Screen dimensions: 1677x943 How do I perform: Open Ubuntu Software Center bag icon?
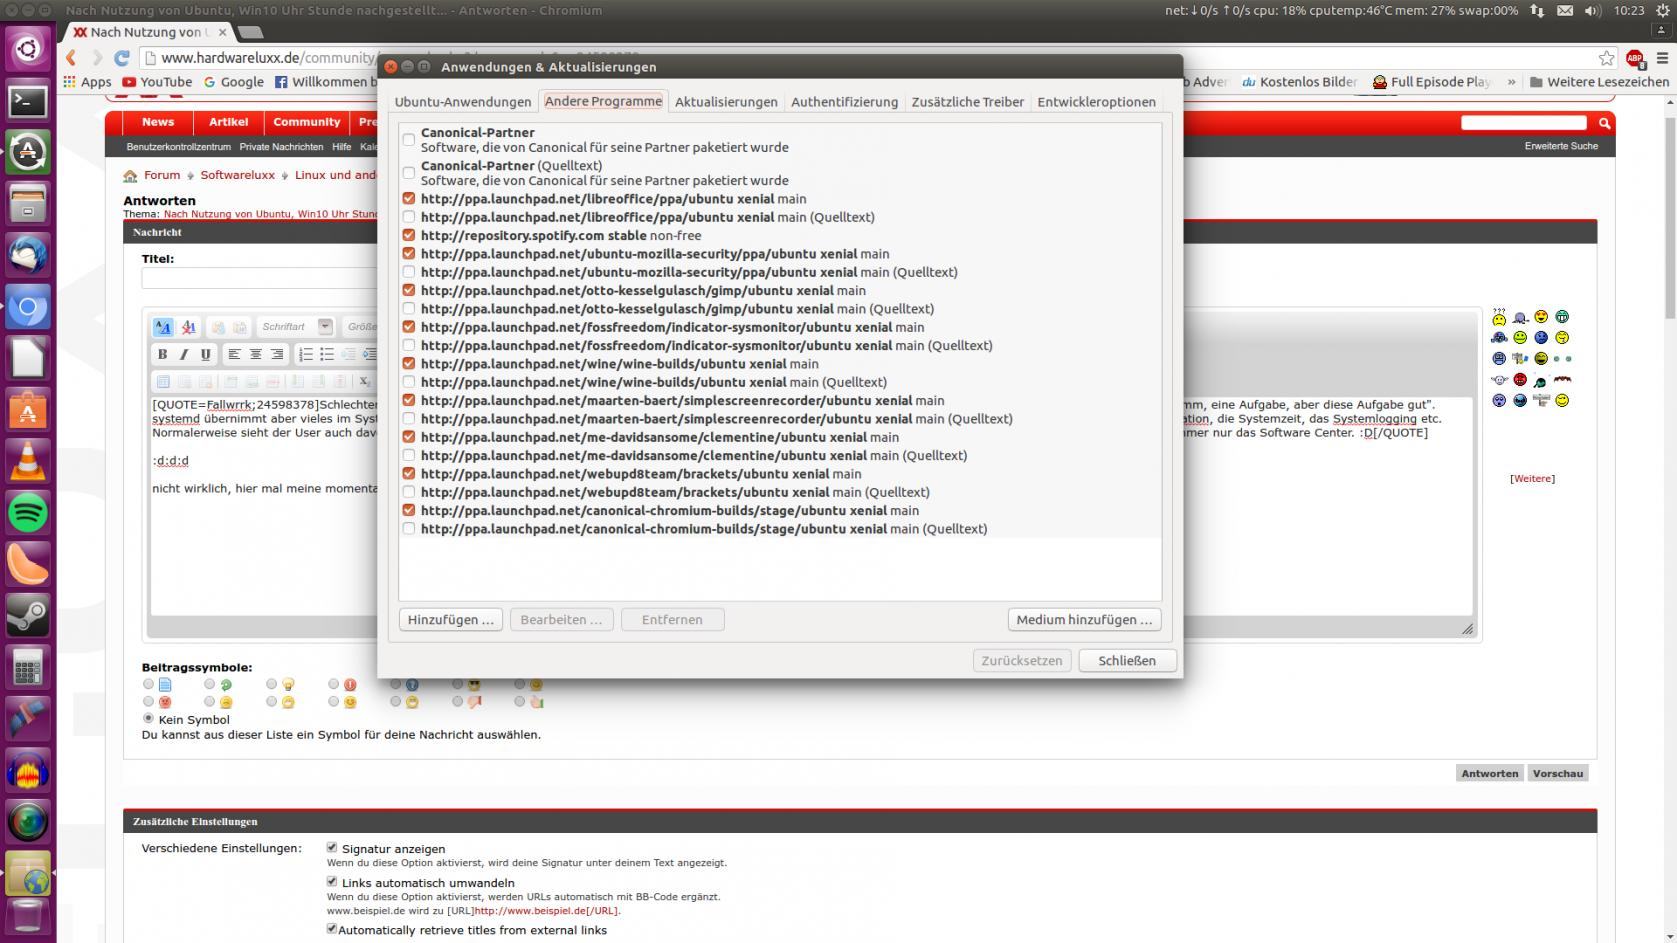(x=28, y=410)
